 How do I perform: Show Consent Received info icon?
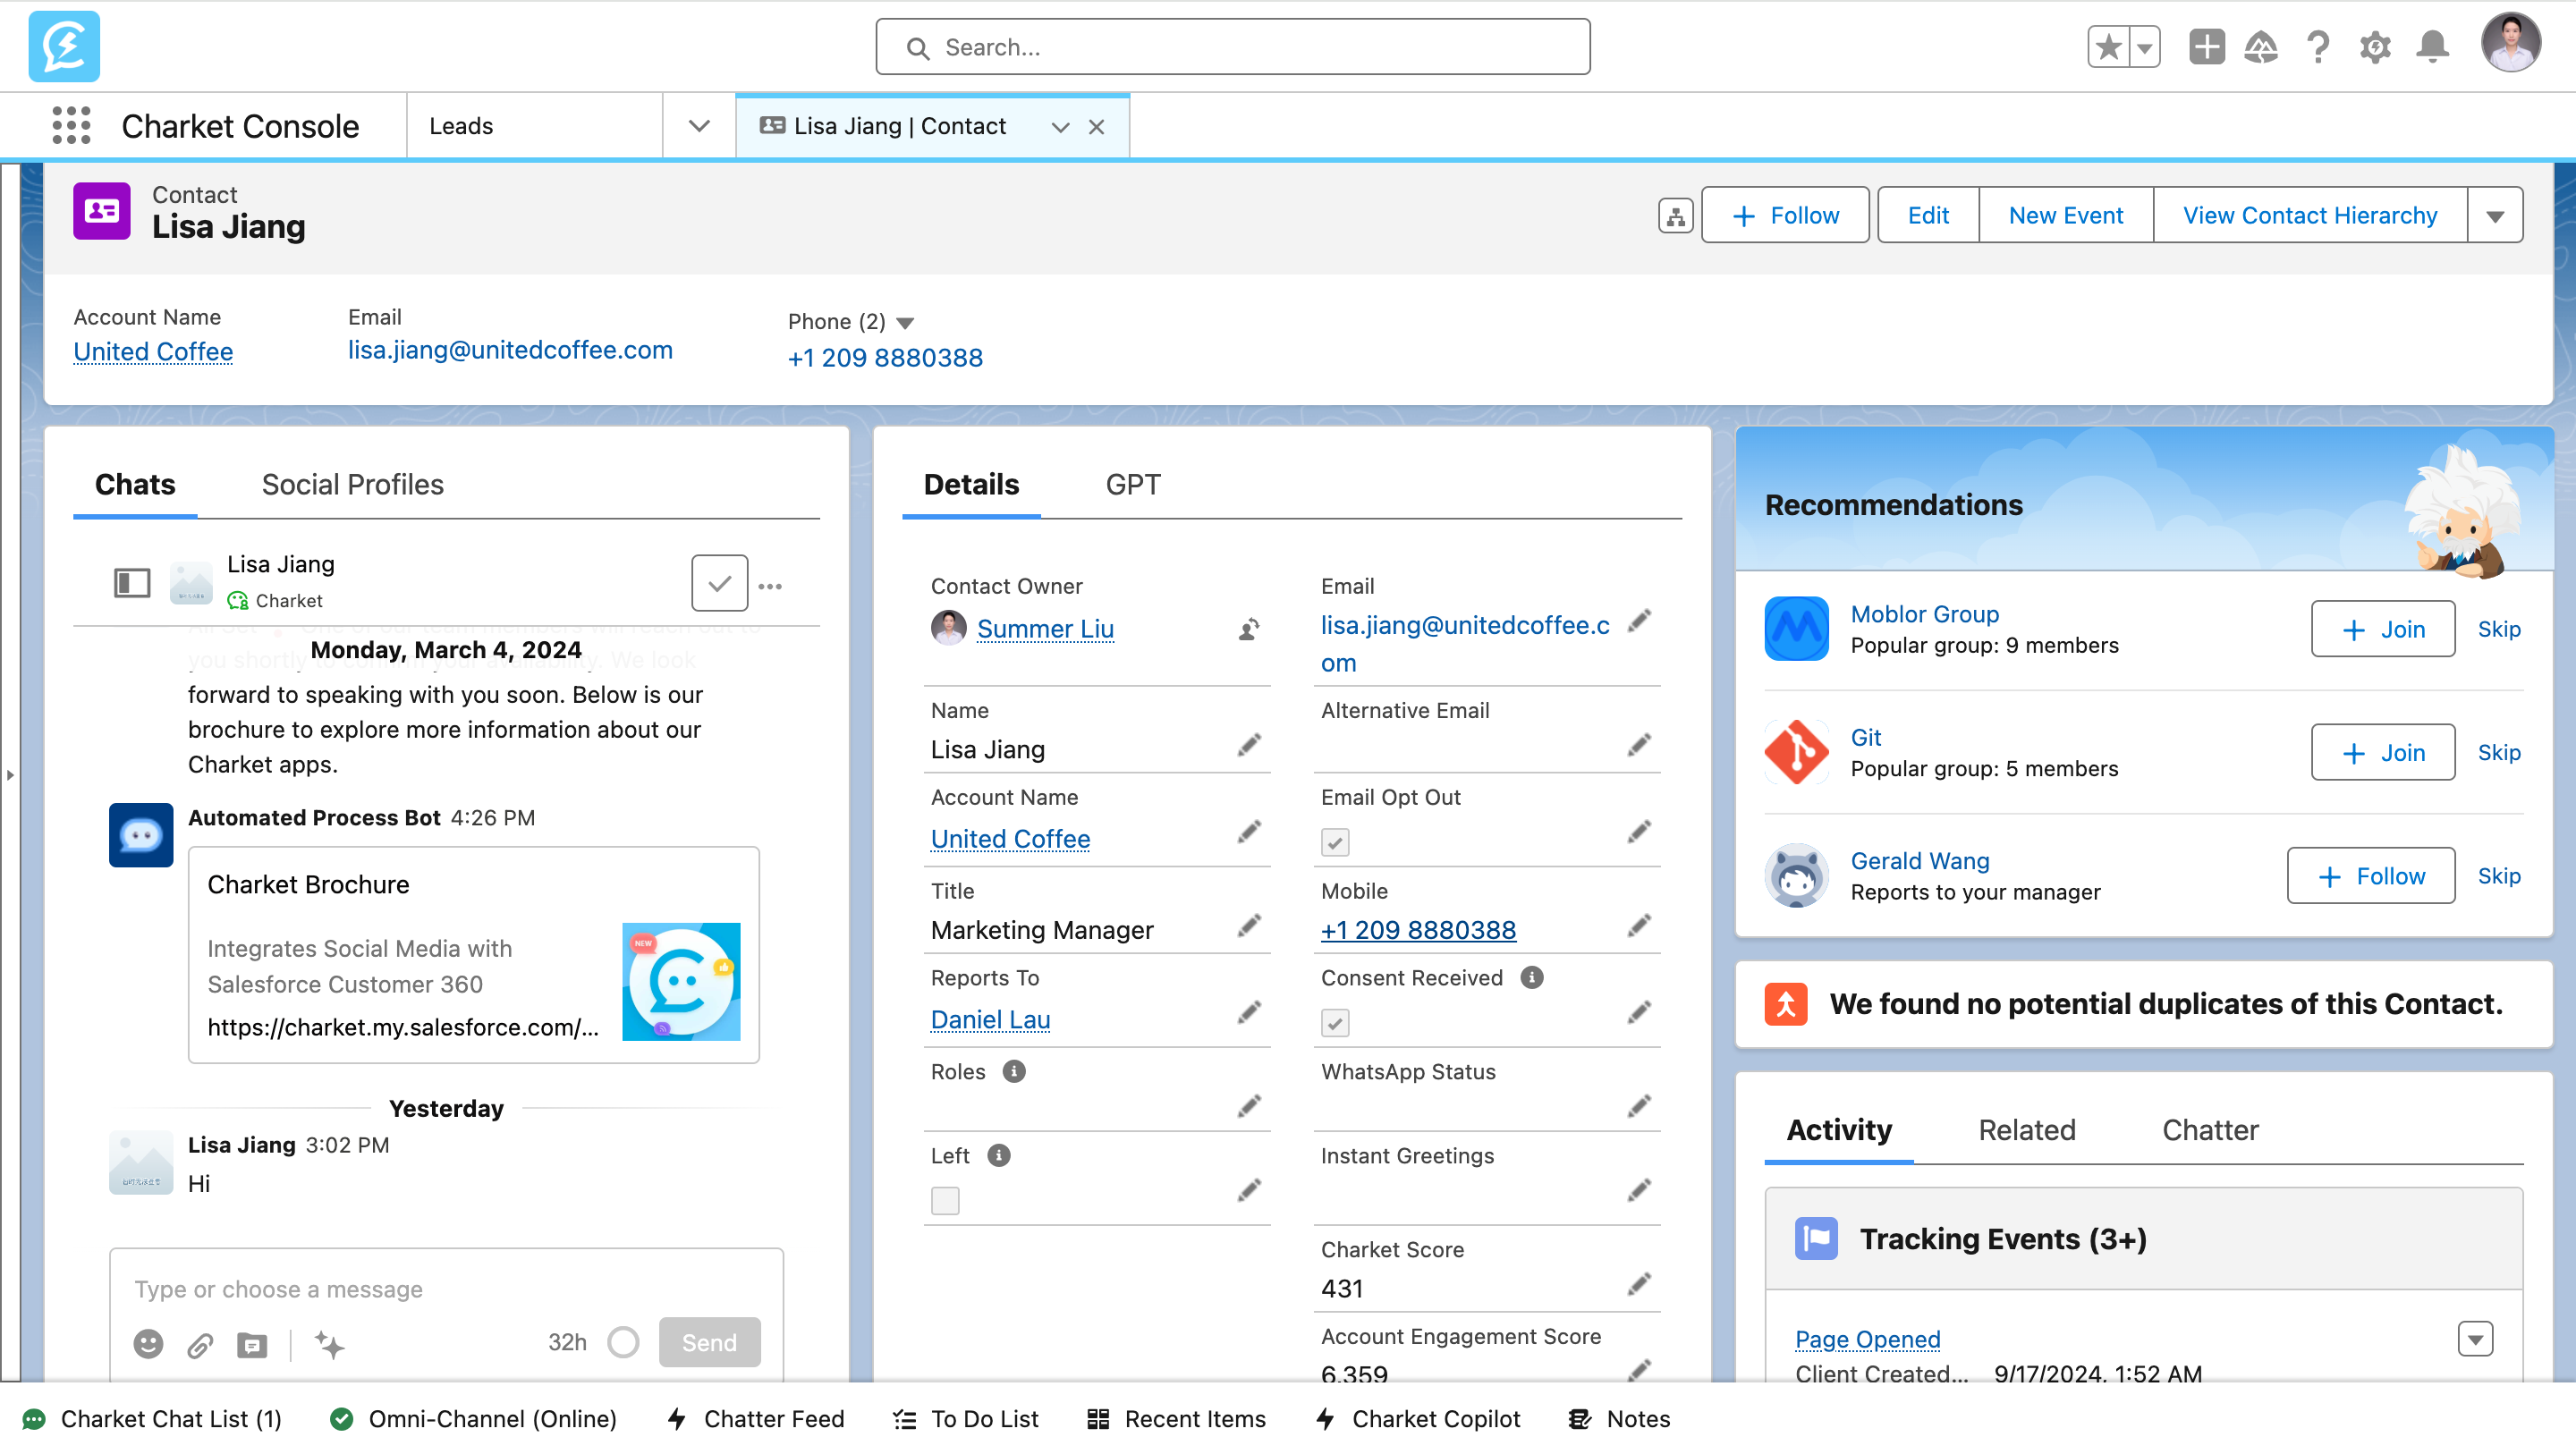coord(1532,977)
